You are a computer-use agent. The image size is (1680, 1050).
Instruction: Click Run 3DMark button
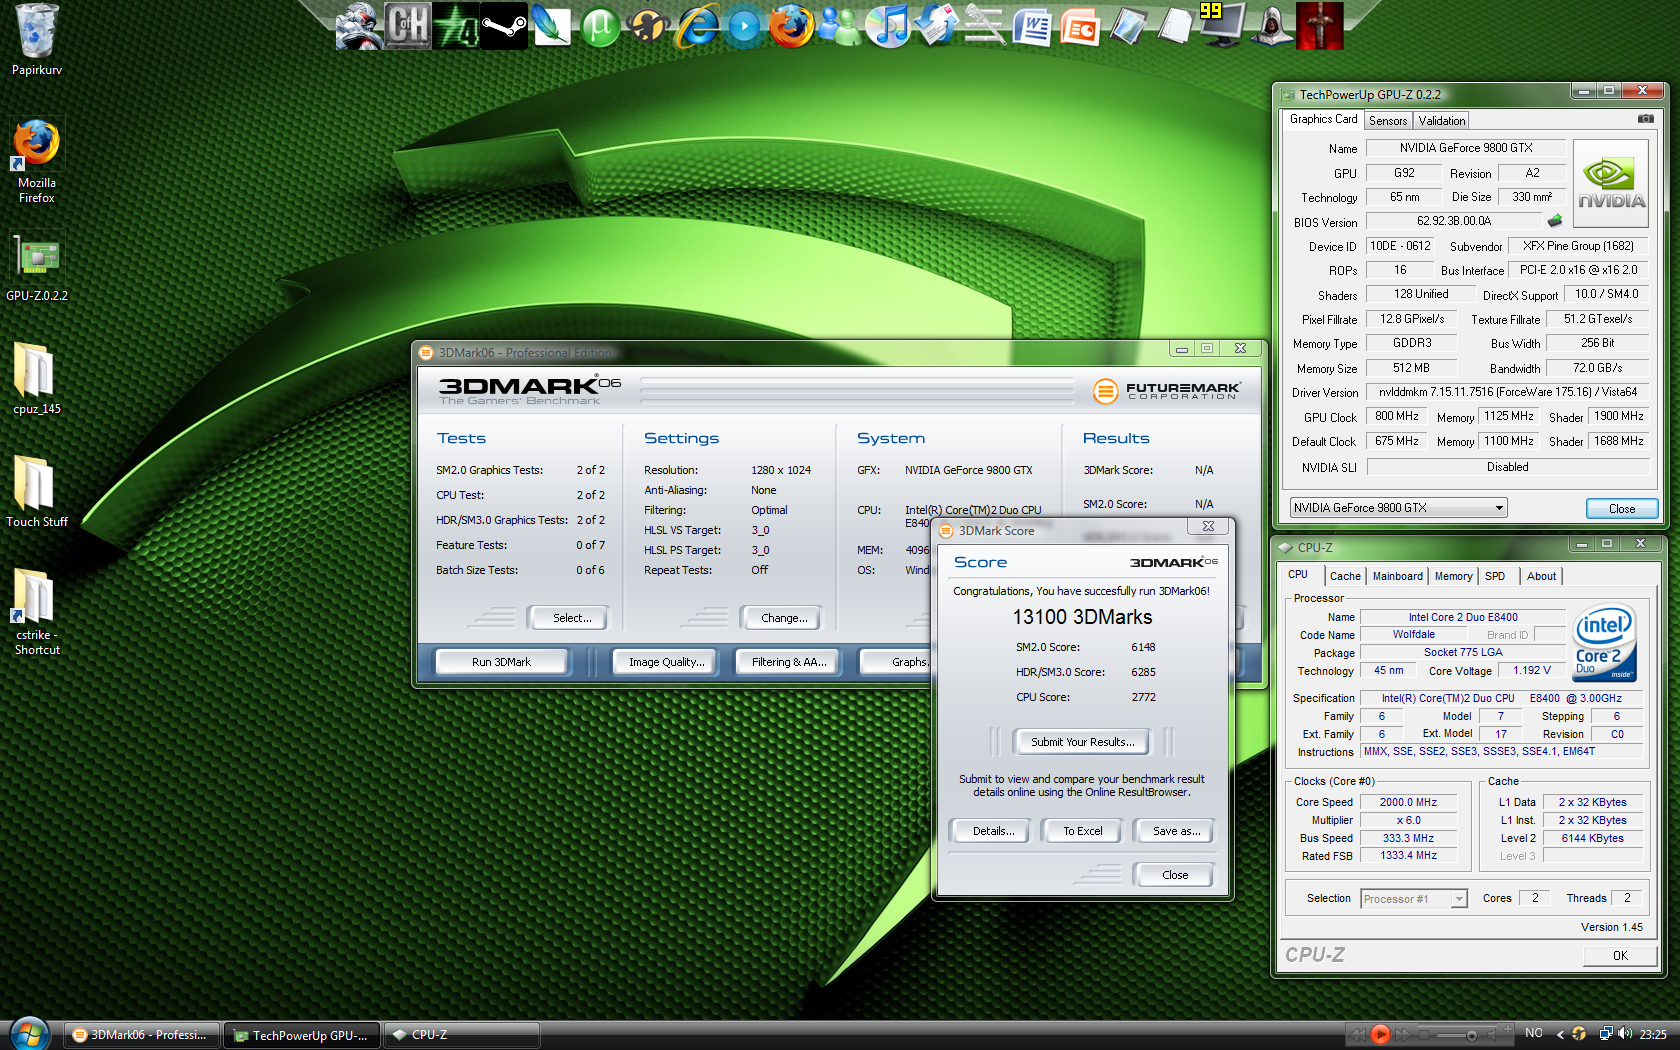pyautogui.click(x=501, y=662)
